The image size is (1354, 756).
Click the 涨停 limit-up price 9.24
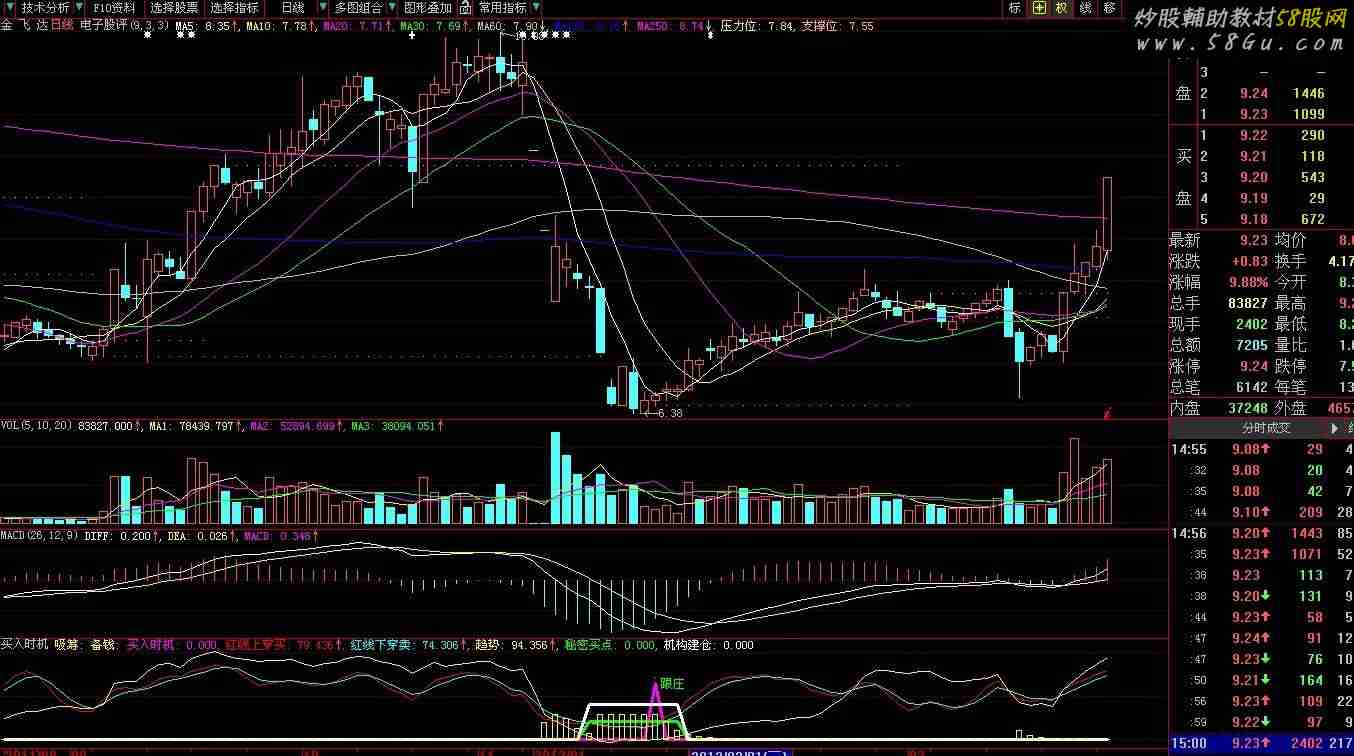[1253, 366]
